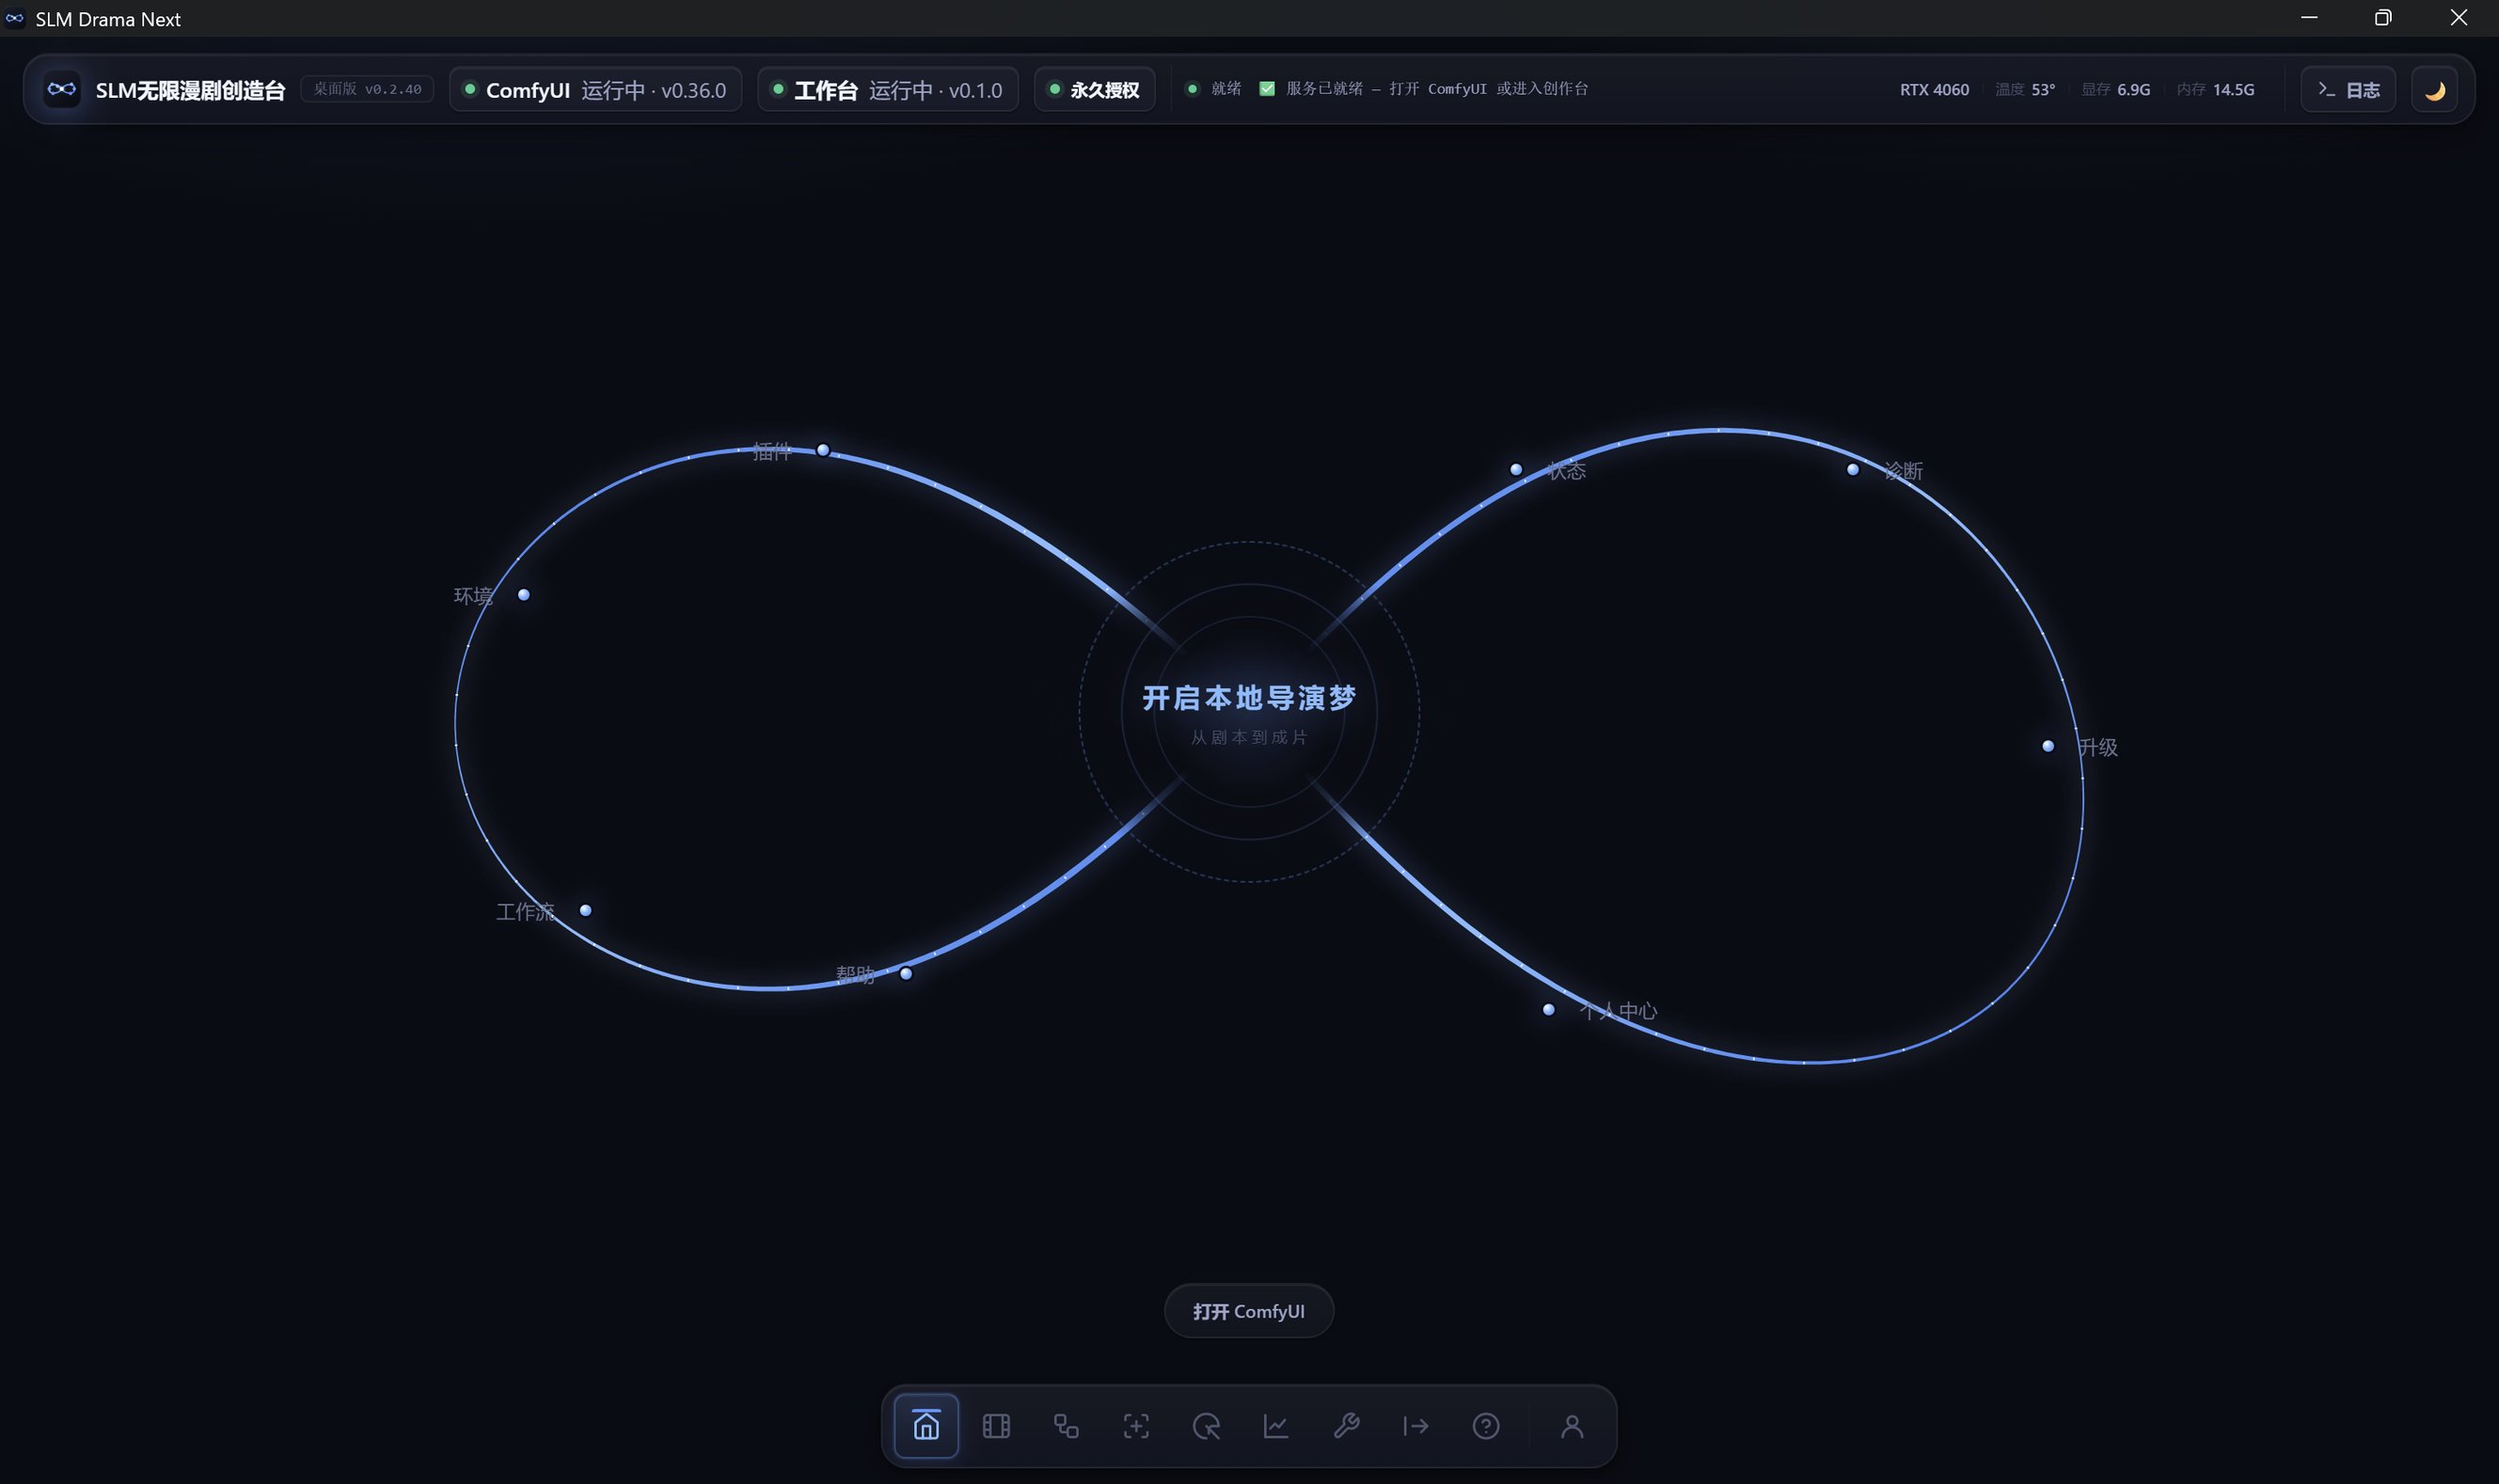Toggle dark mode with moon button
The height and width of the screenshot is (1484, 2499).
pyautogui.click(x=2434, y=90)
